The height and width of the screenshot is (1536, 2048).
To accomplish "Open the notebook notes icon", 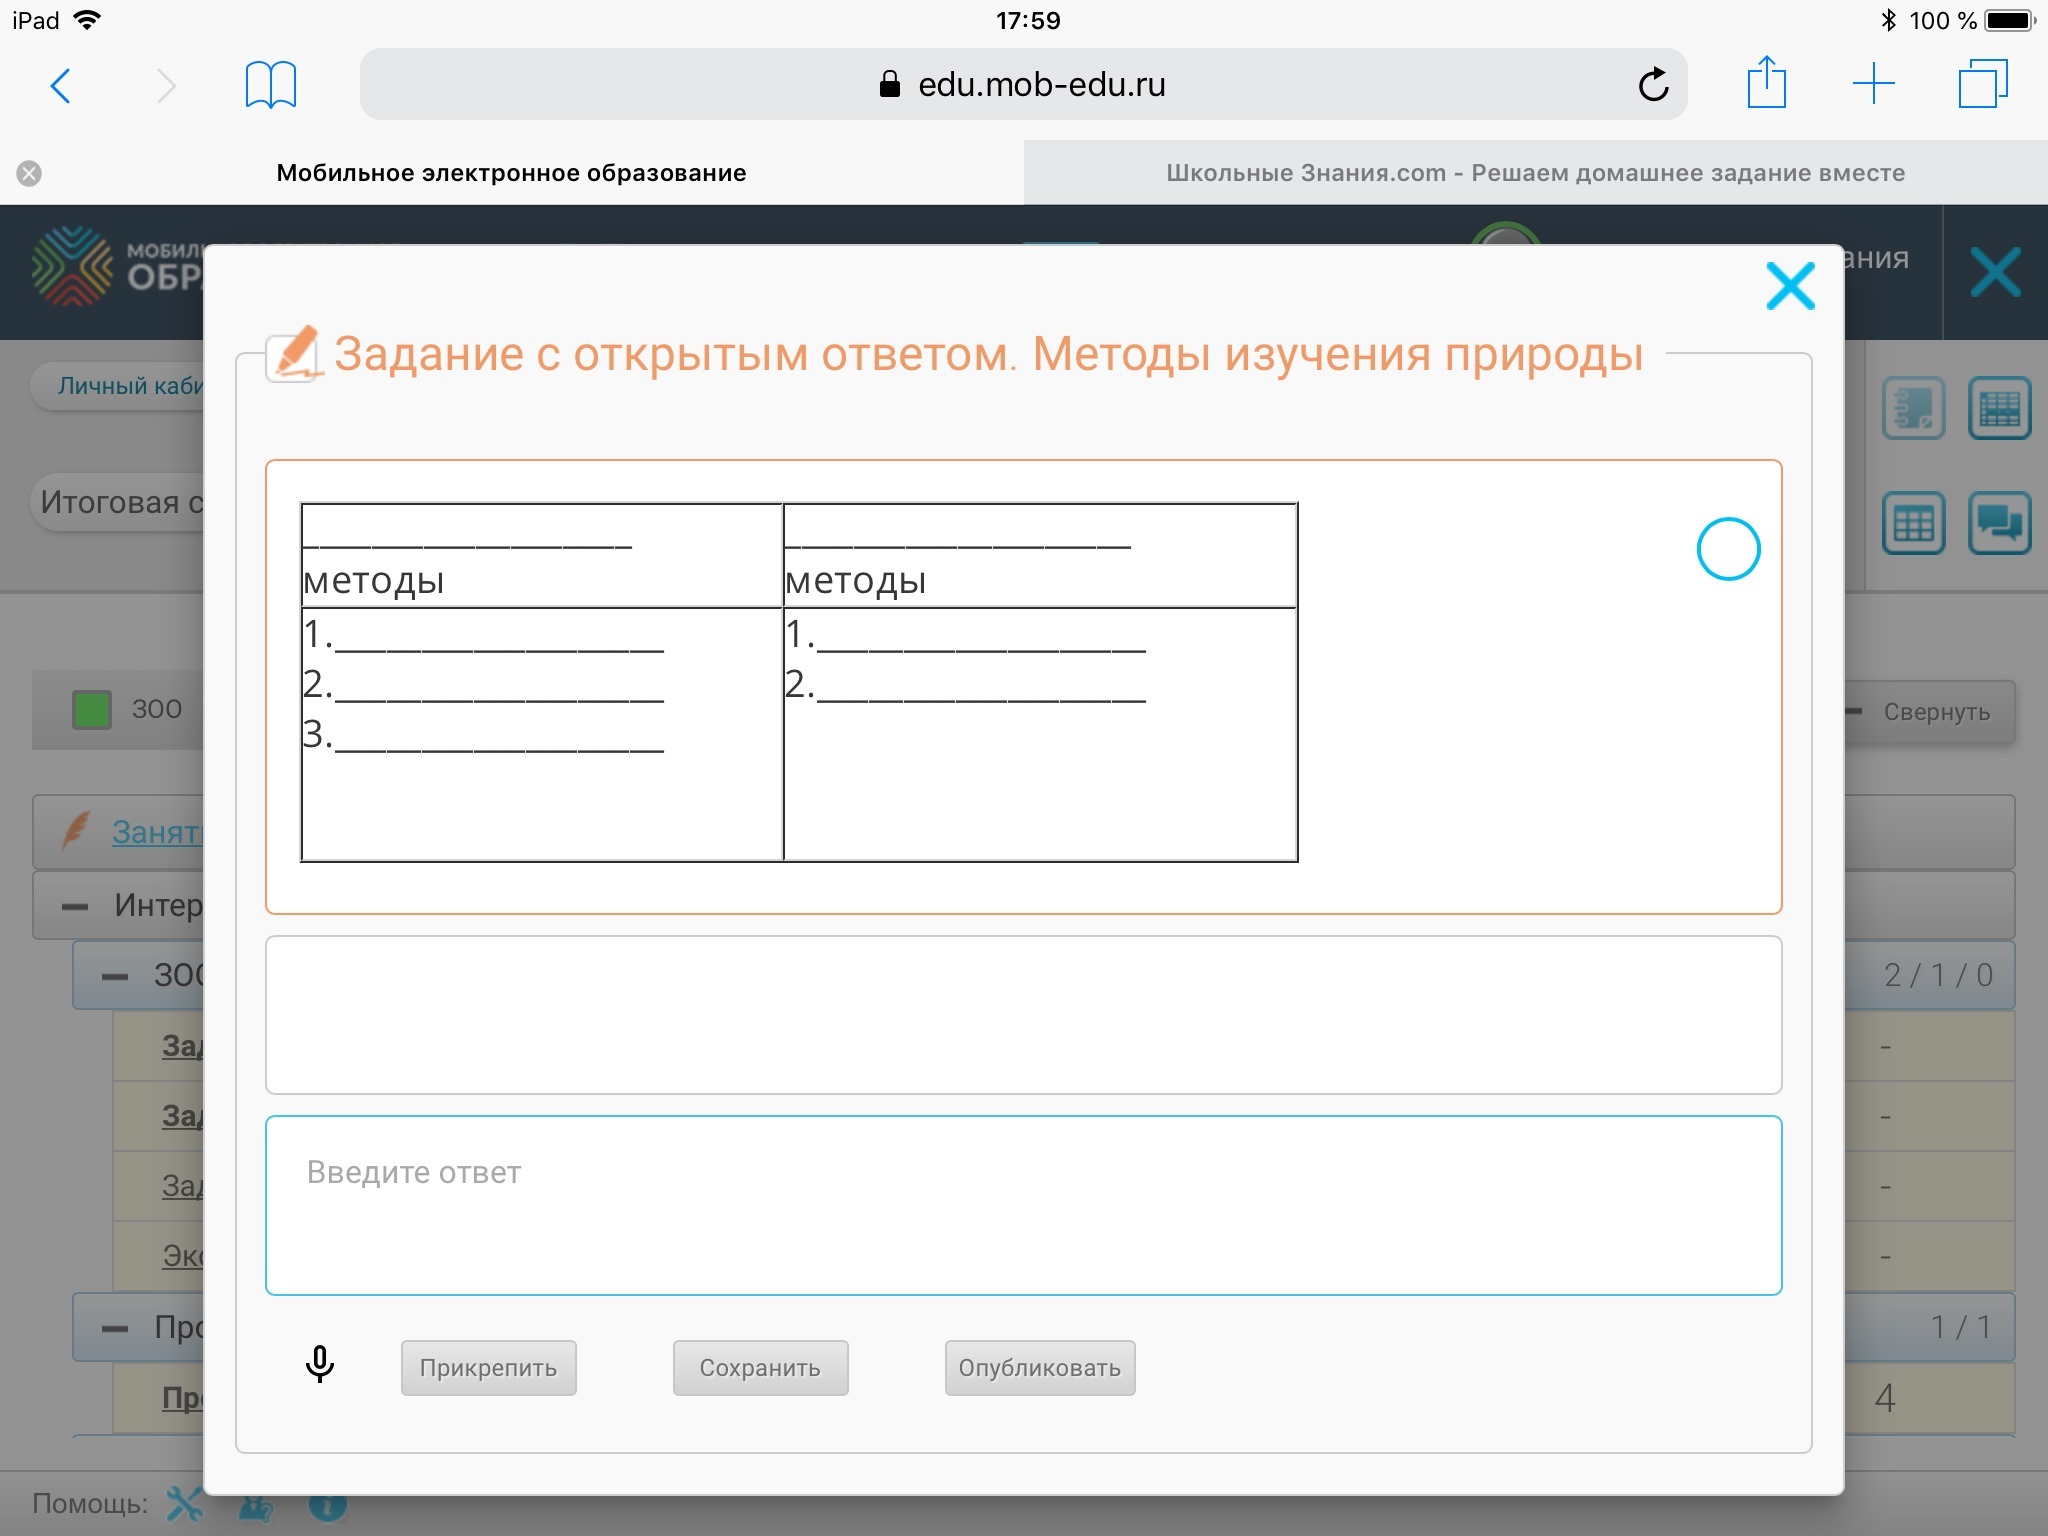I will click(1913, 408).
